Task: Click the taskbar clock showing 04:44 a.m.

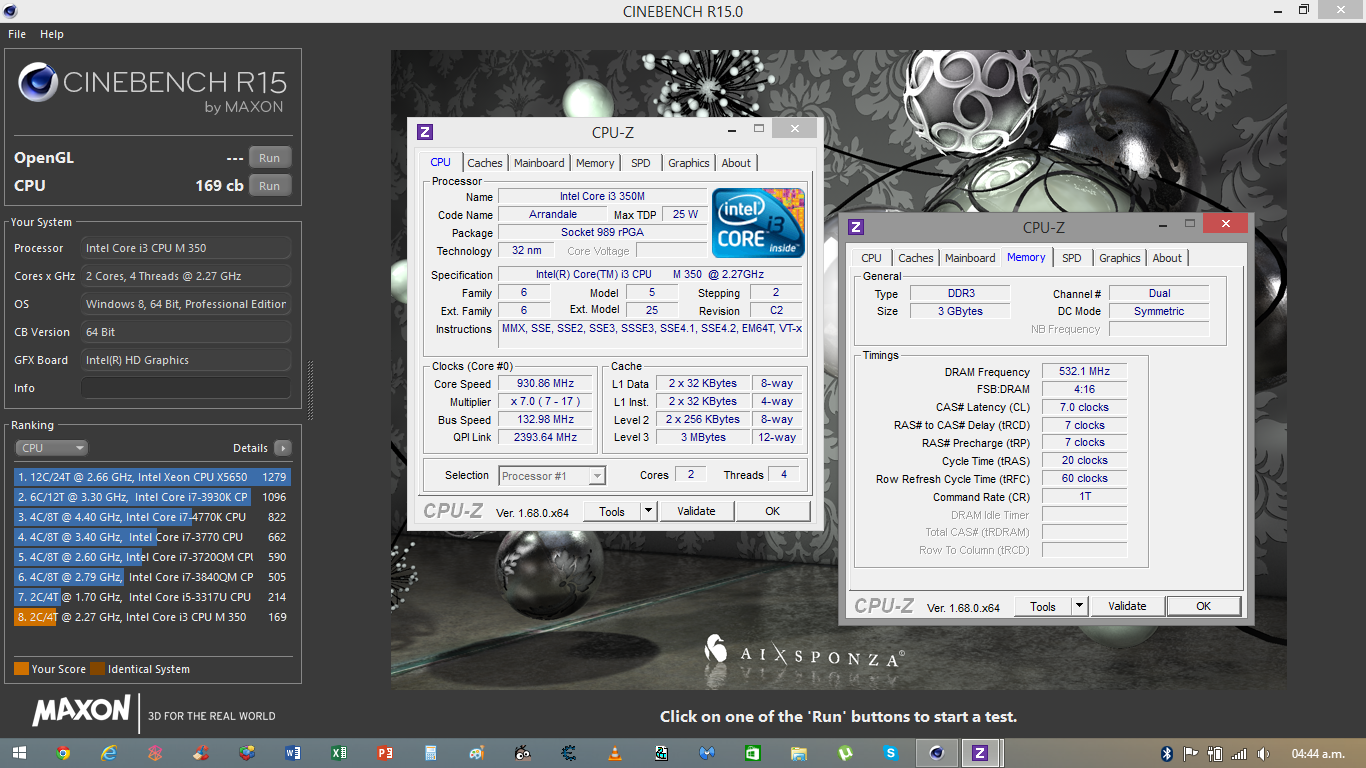Action: pos(1318,753)
